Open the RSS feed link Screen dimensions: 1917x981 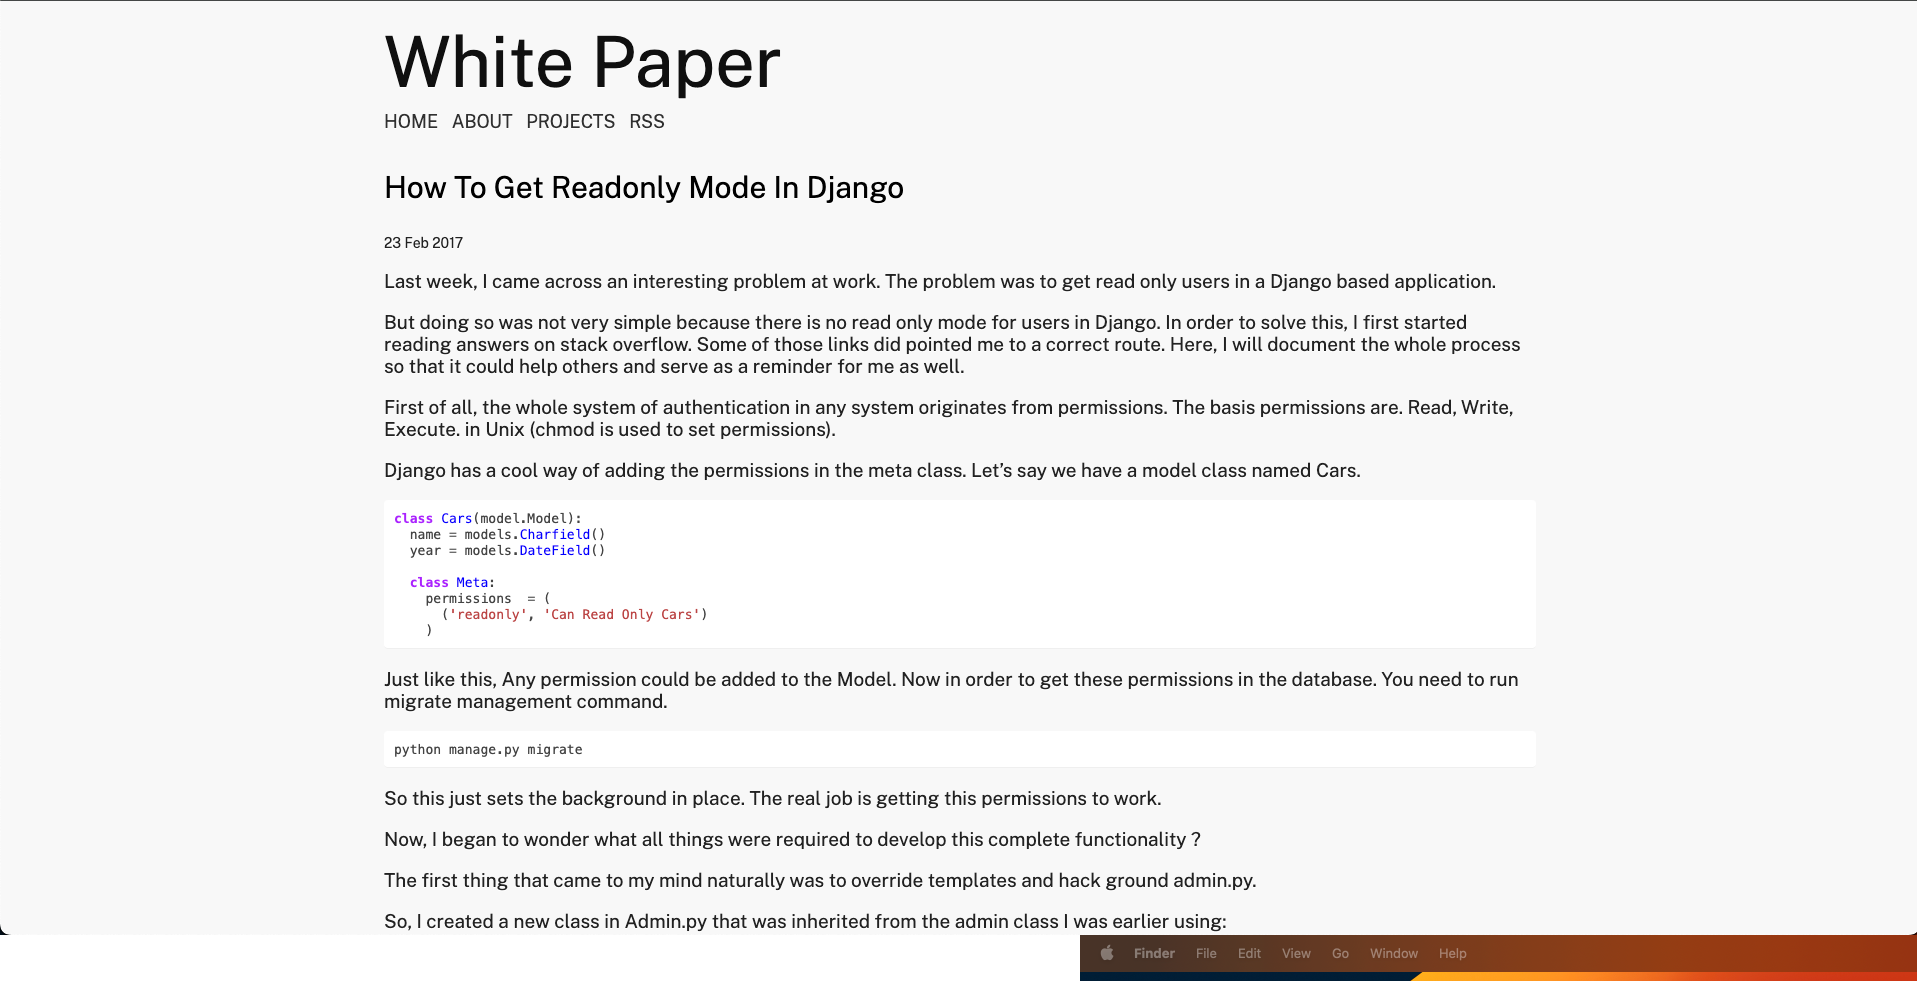click(x=647, y=122)
